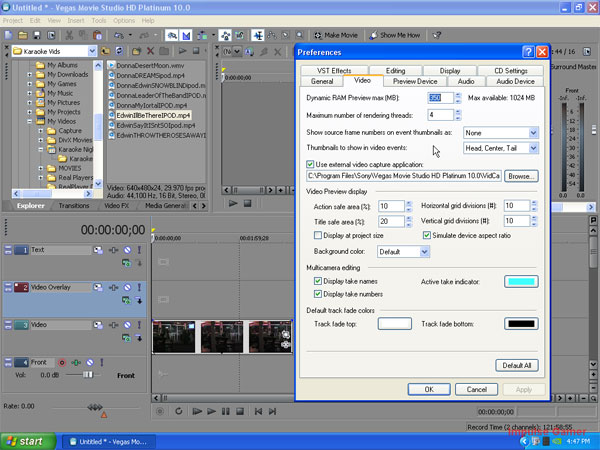Image resolution: width=600 pixels, height=450 pixels.
Task: Enable Display at project size checkbox
Action: click(x=318, y=235)
